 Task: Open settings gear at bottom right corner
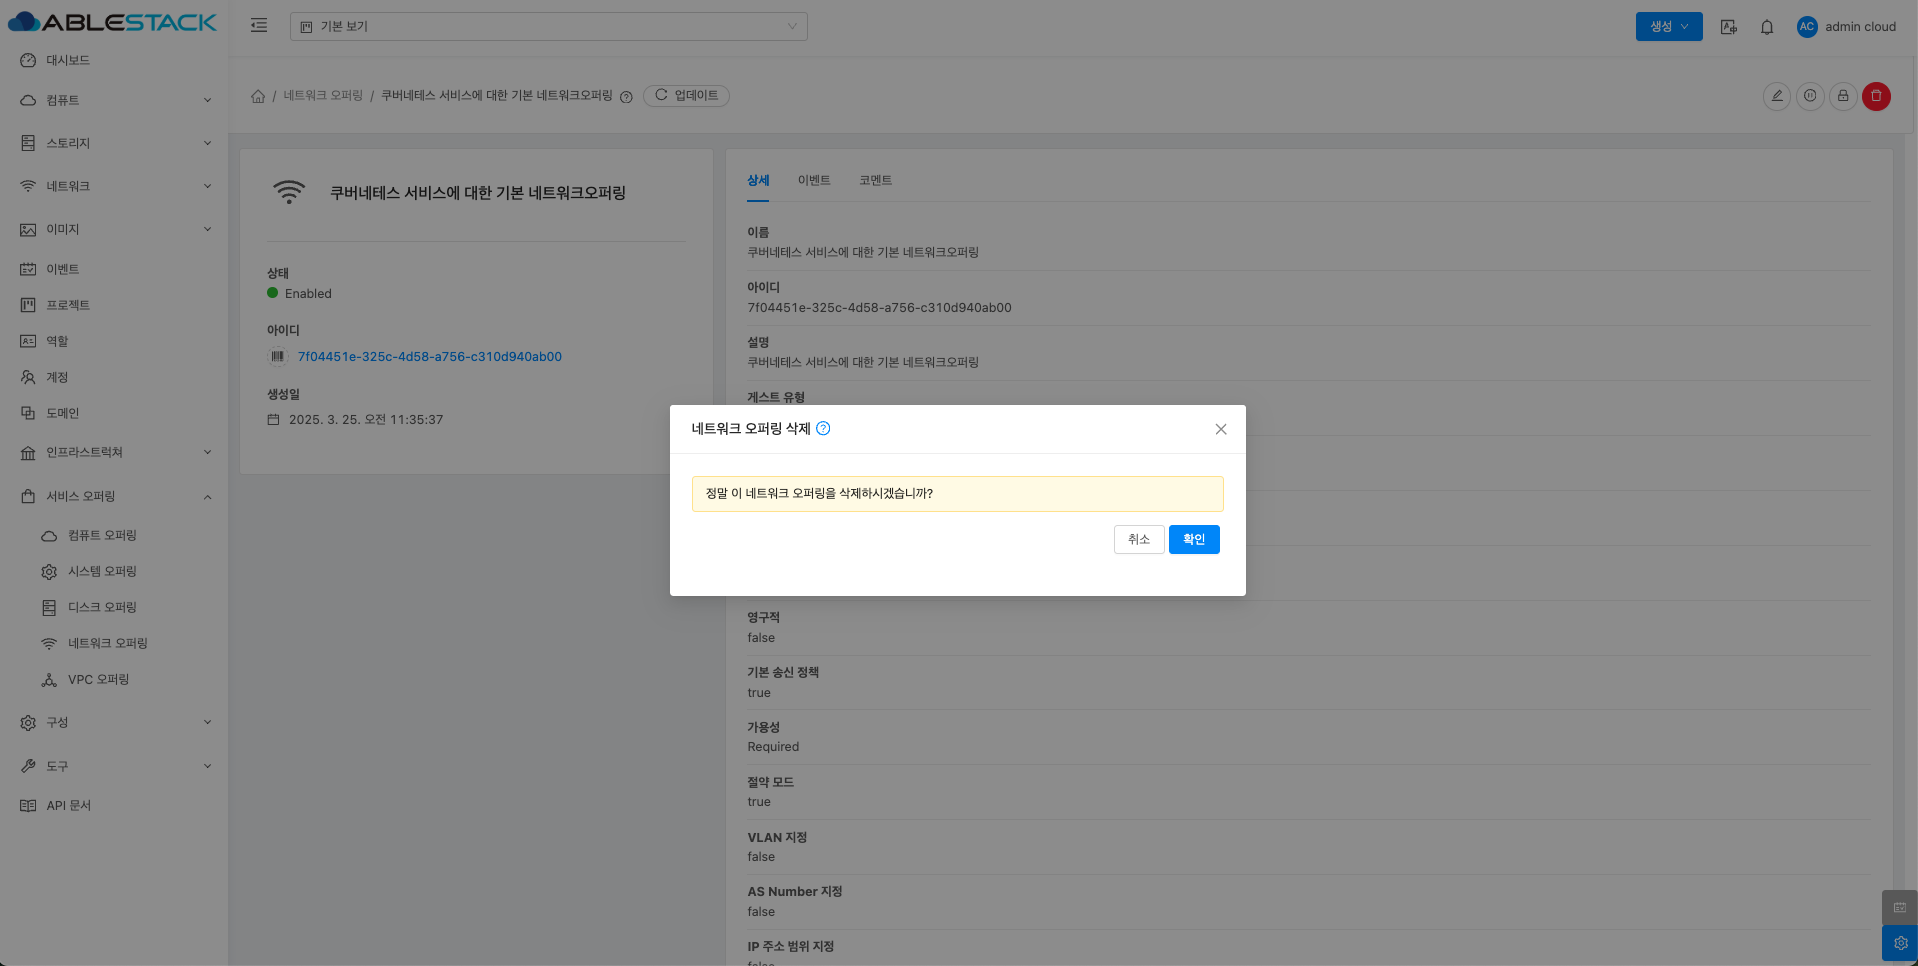(1900, 943)
